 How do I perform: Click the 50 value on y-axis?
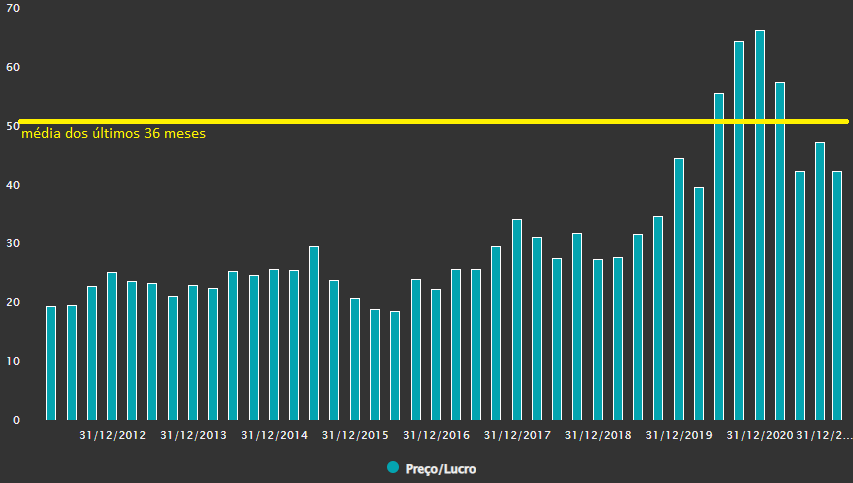pyautogui.click(x=13, y=126)
